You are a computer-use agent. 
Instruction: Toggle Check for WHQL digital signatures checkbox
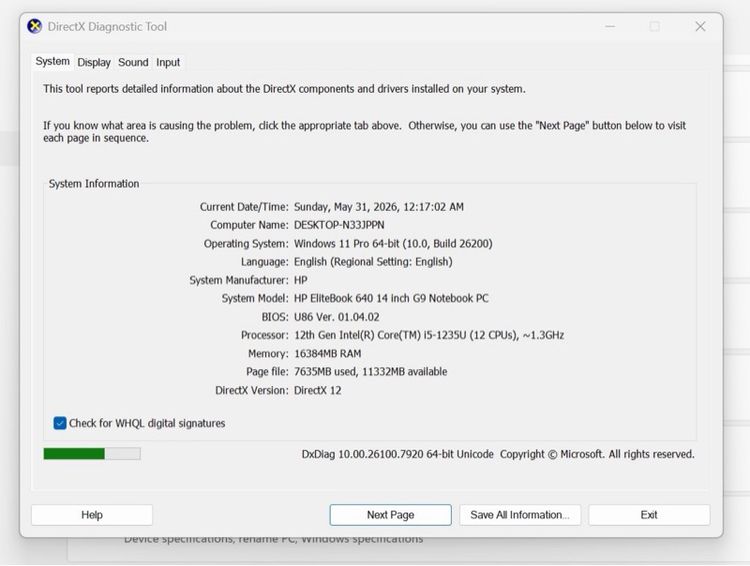(x=60, y=423)
